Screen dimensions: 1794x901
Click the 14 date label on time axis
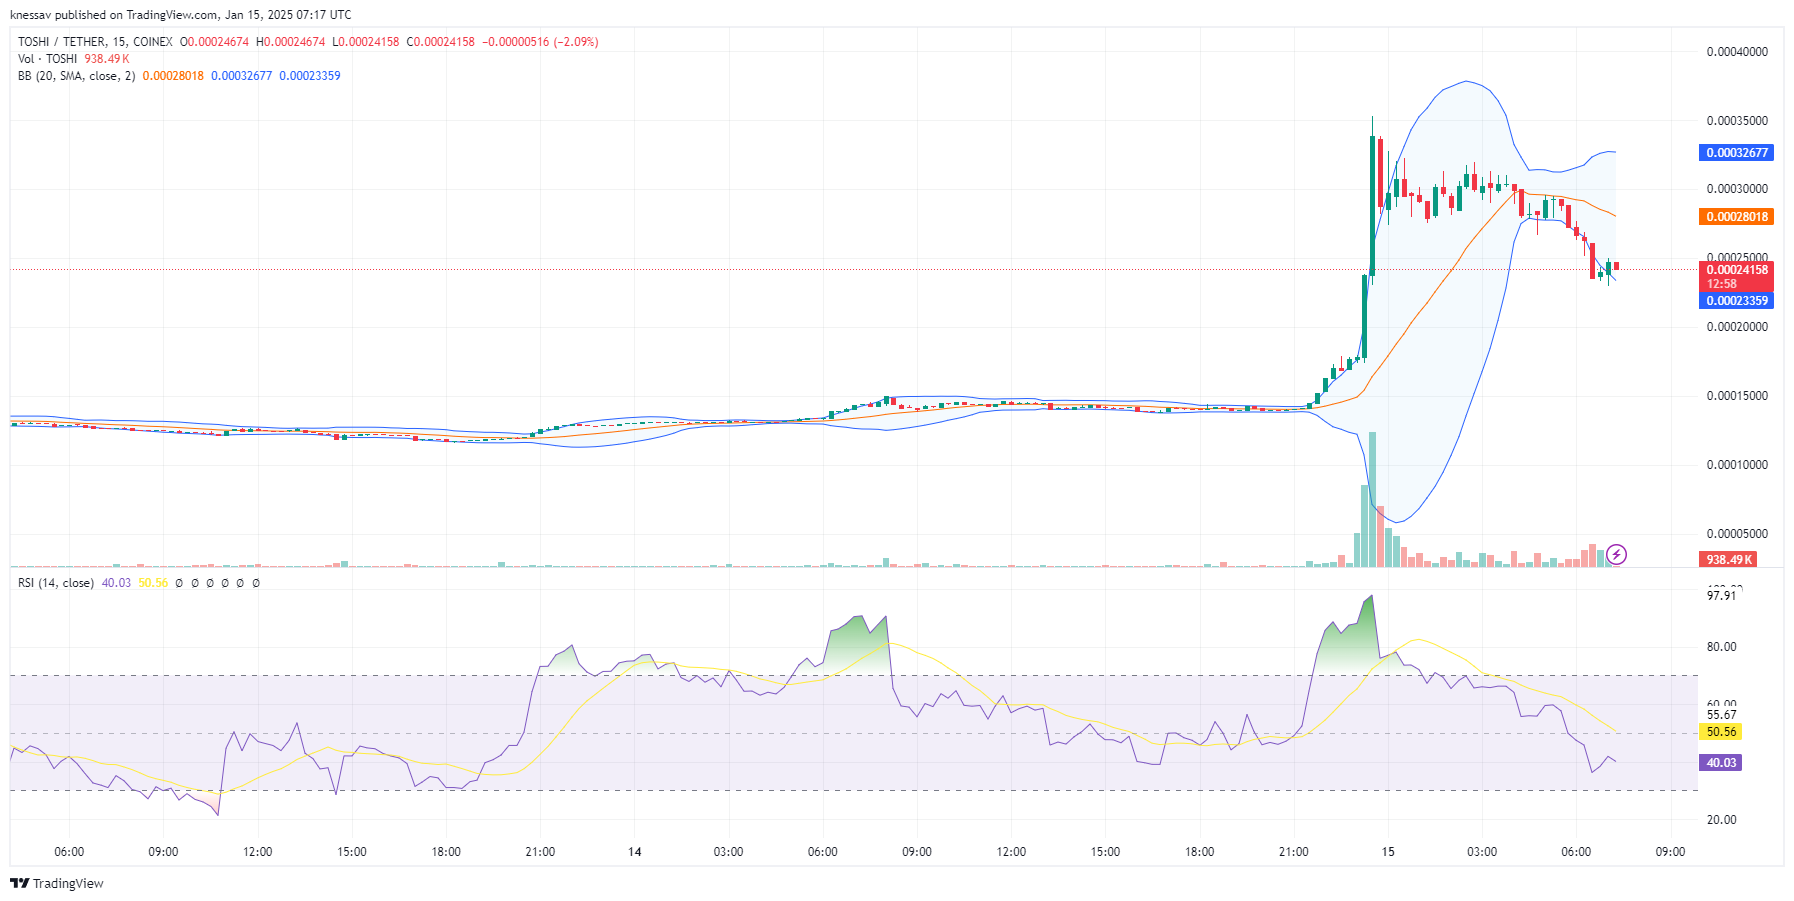pos(634,852)
